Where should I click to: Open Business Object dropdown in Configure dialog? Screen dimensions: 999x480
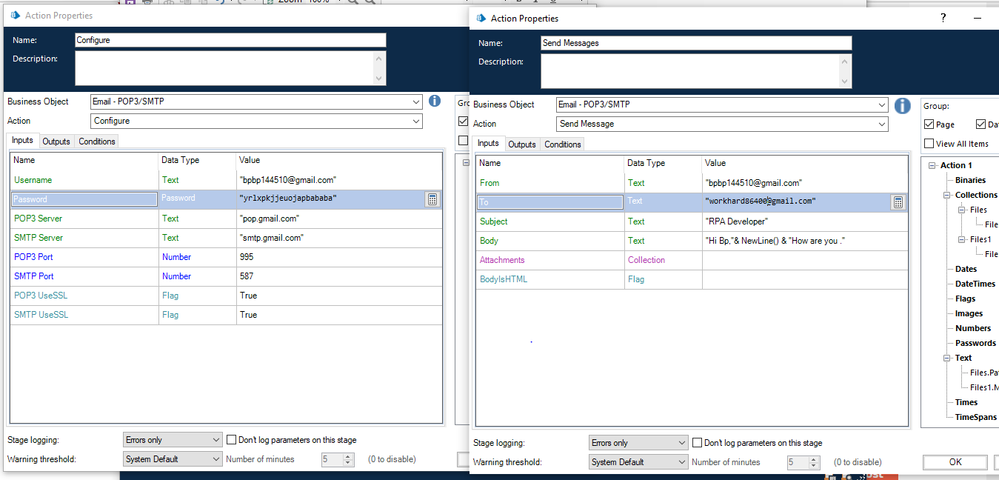pyautogui.click(x=256, y=101)
